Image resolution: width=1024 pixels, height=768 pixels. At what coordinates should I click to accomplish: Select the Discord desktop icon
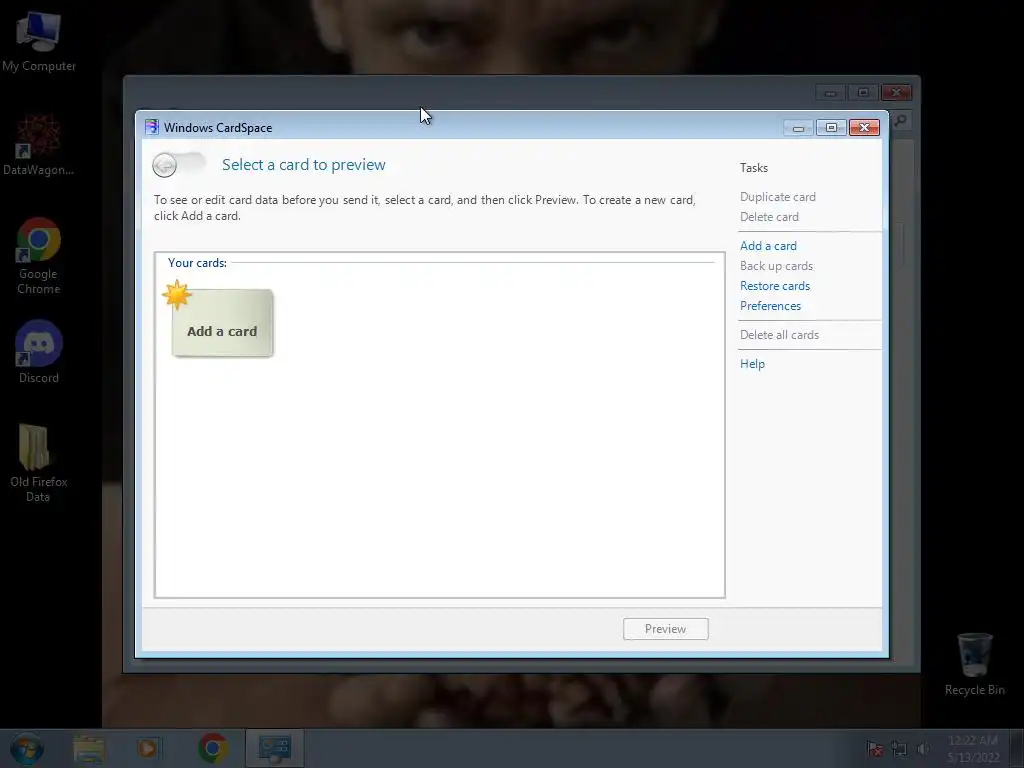(39, 351)
